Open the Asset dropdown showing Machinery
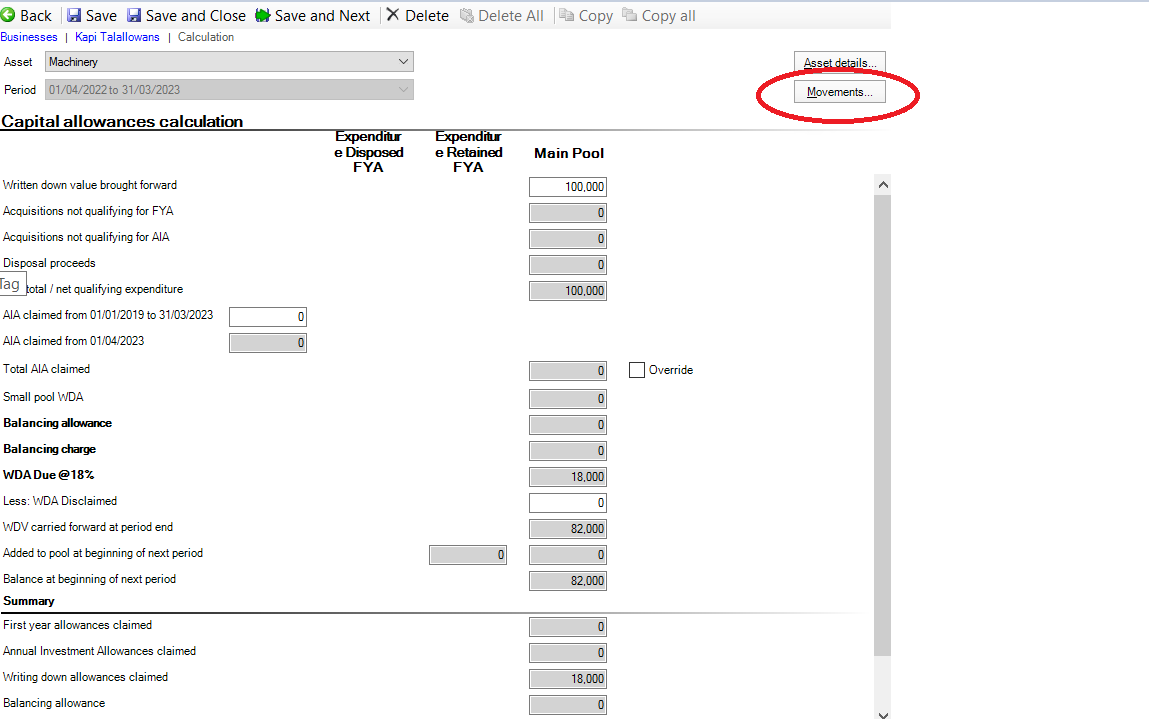 click(x=229, y=62)
